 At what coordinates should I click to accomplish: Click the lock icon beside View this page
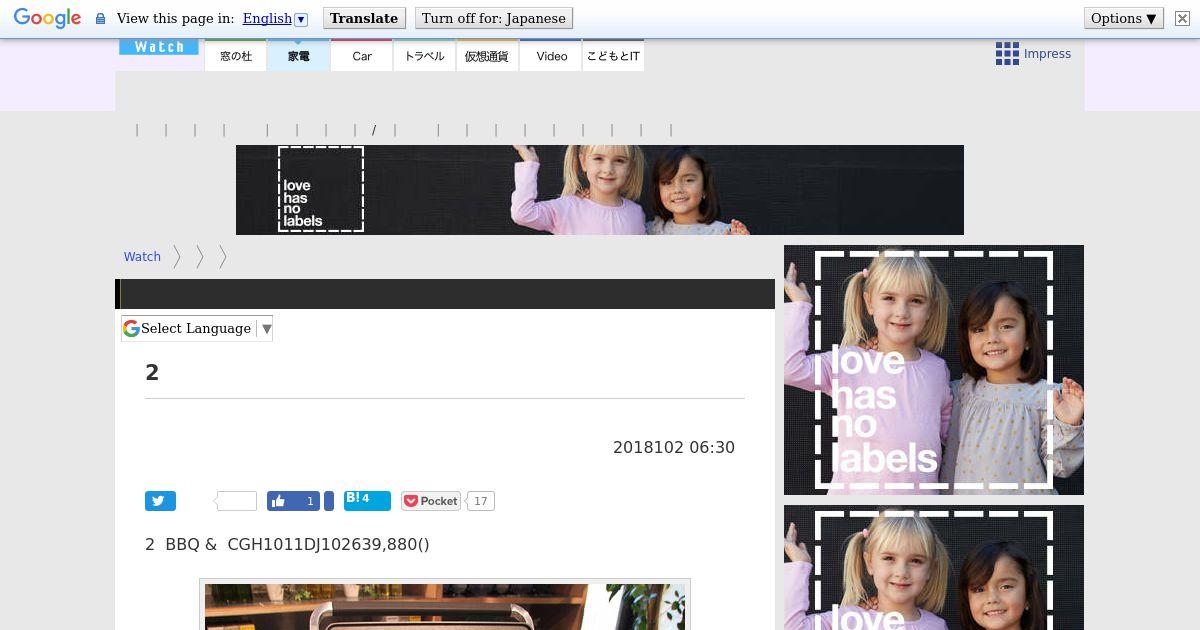click(x=100, y=19)
